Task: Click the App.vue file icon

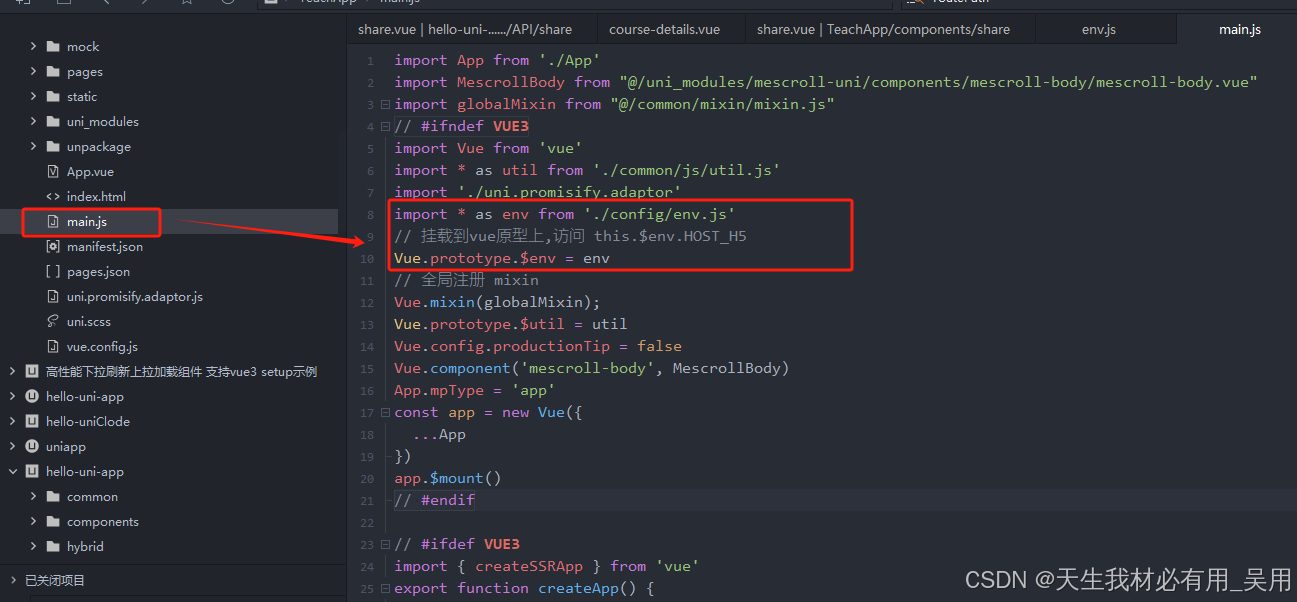Action: click(x=53, y=172)
